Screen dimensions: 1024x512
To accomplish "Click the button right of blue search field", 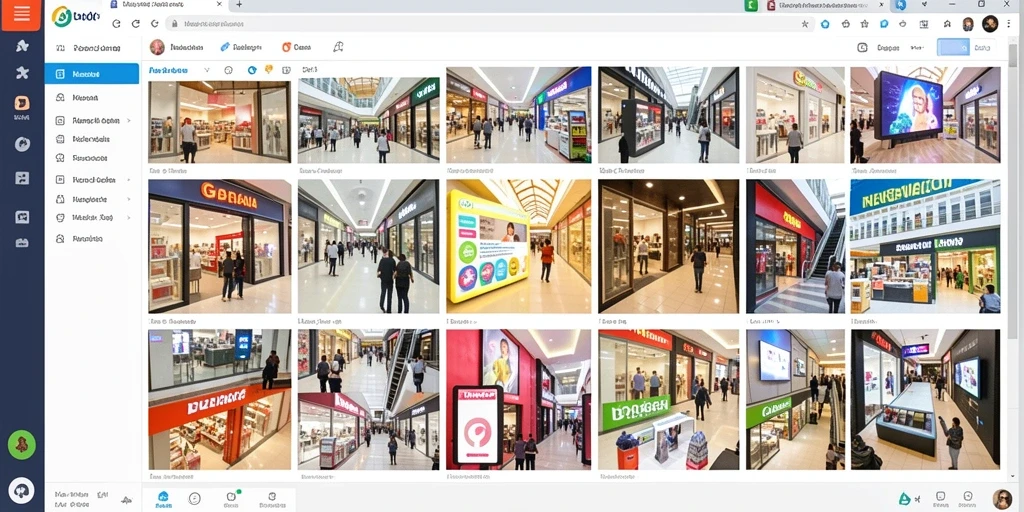I will pyautogui.click(x=983, y=47).
